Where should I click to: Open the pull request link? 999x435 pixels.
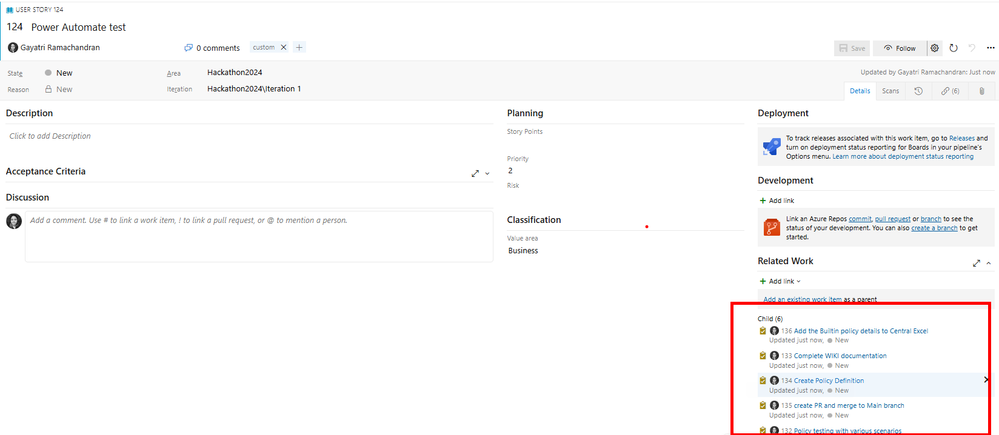coord(892,218)
